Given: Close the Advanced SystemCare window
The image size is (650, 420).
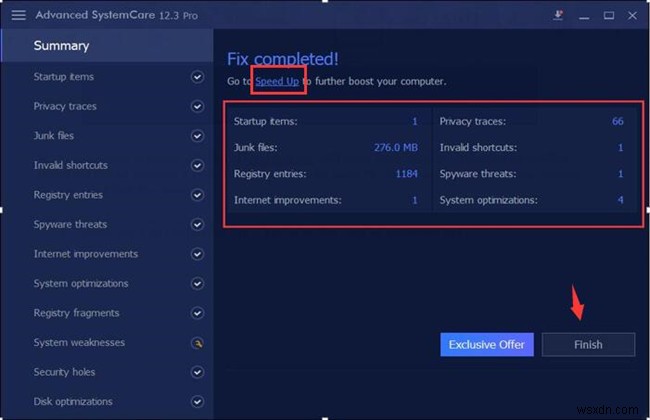Looking at the screenshot, I should 632,16.
